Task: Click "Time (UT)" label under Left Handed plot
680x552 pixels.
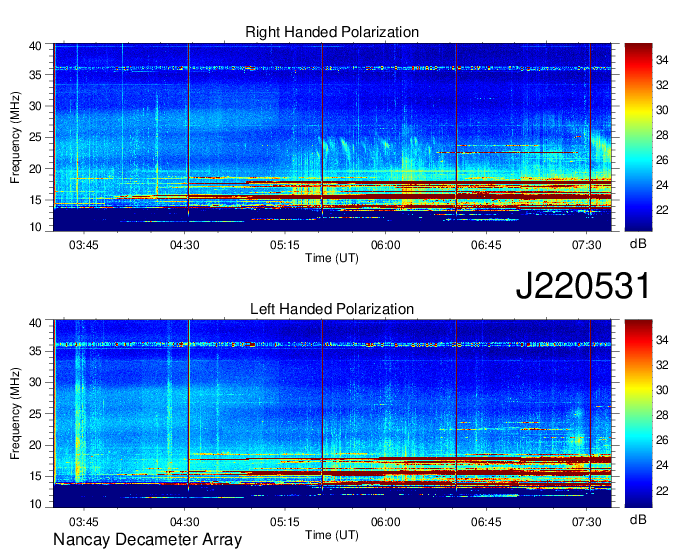Action: click(x=332, y=535)
